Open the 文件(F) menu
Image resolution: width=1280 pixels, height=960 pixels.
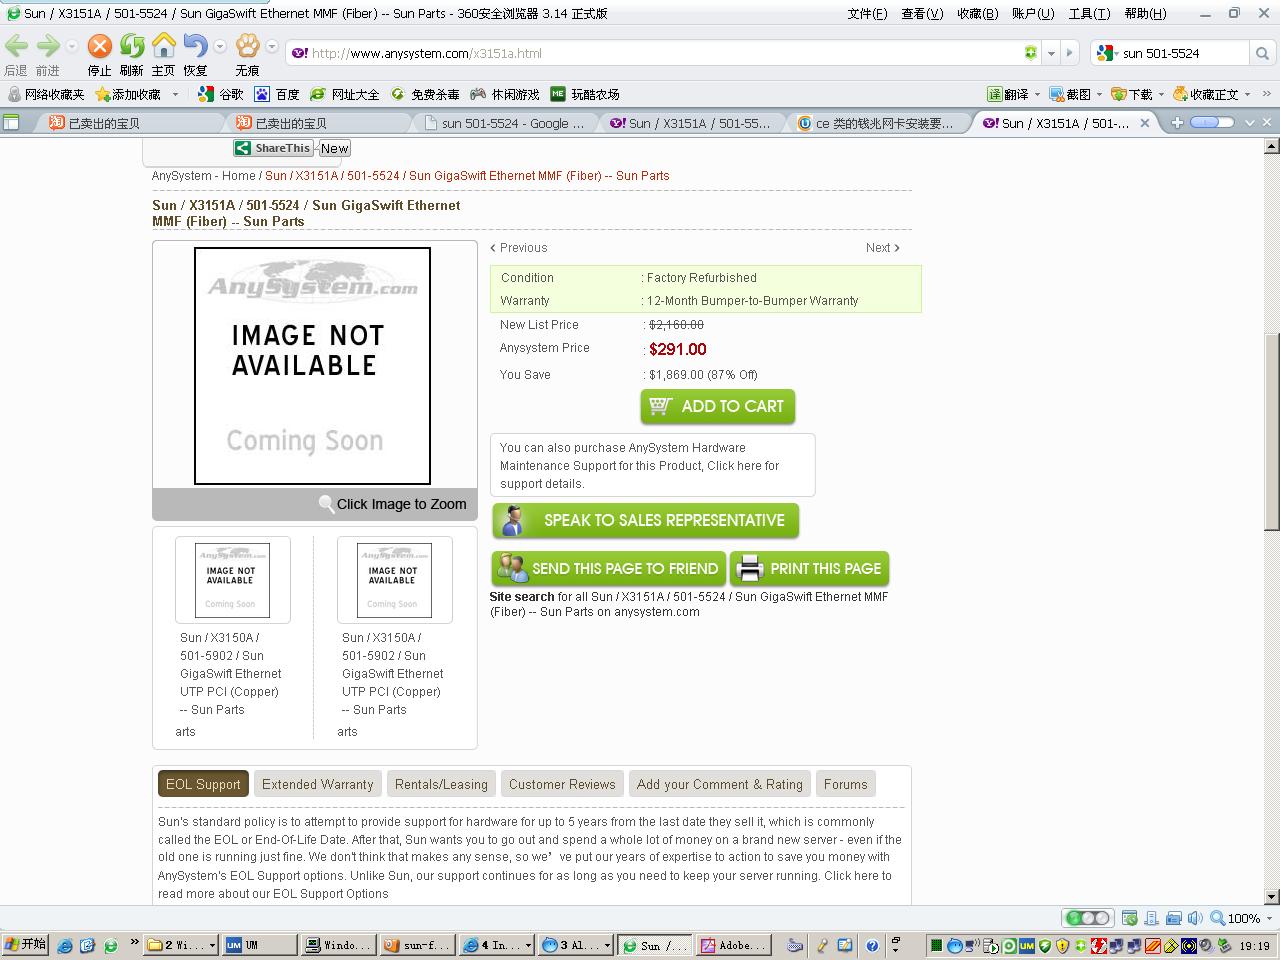click(867, 13)
